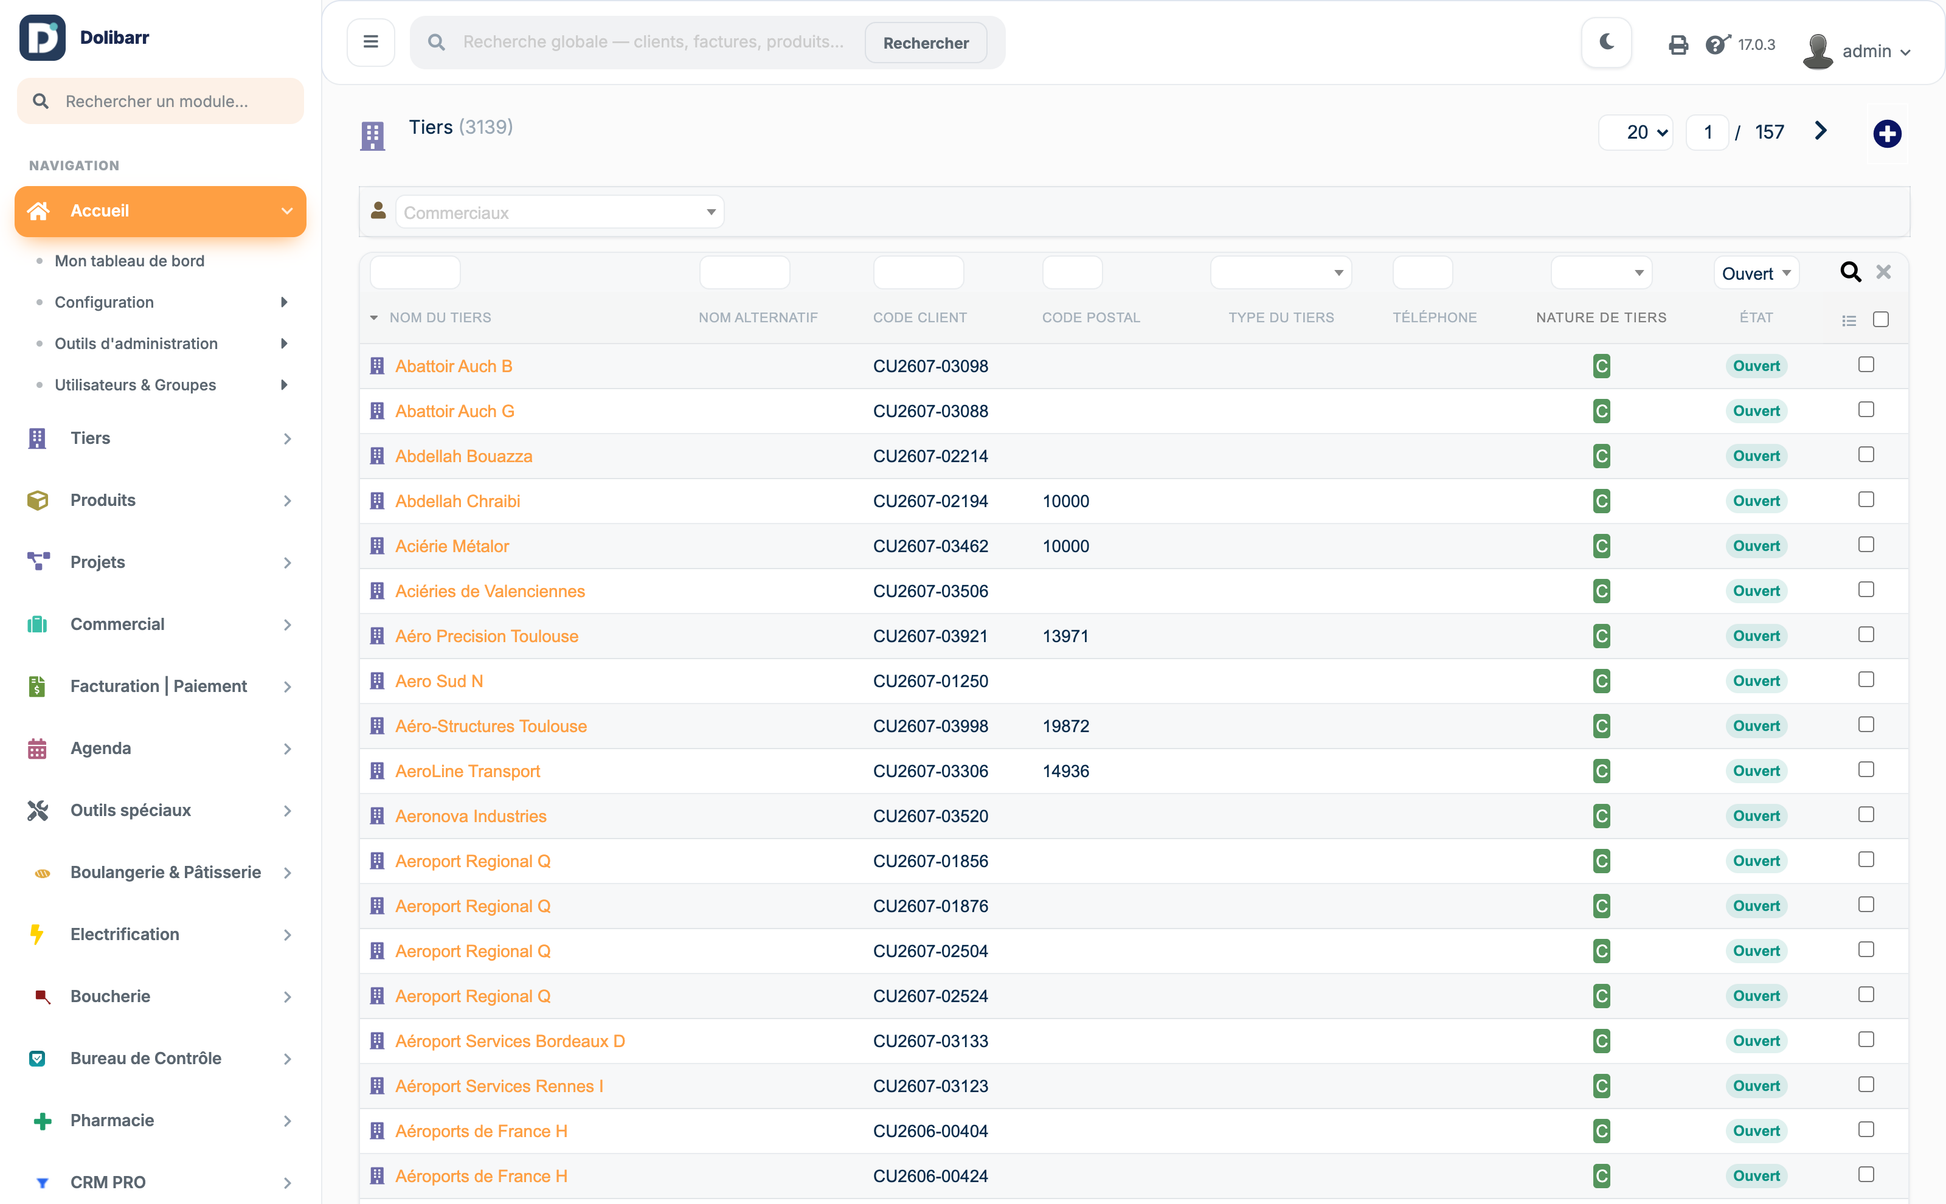Open Aéro-Structures Toulouse link
This screenshot has height=1204, width=1946.
point(491,726)
